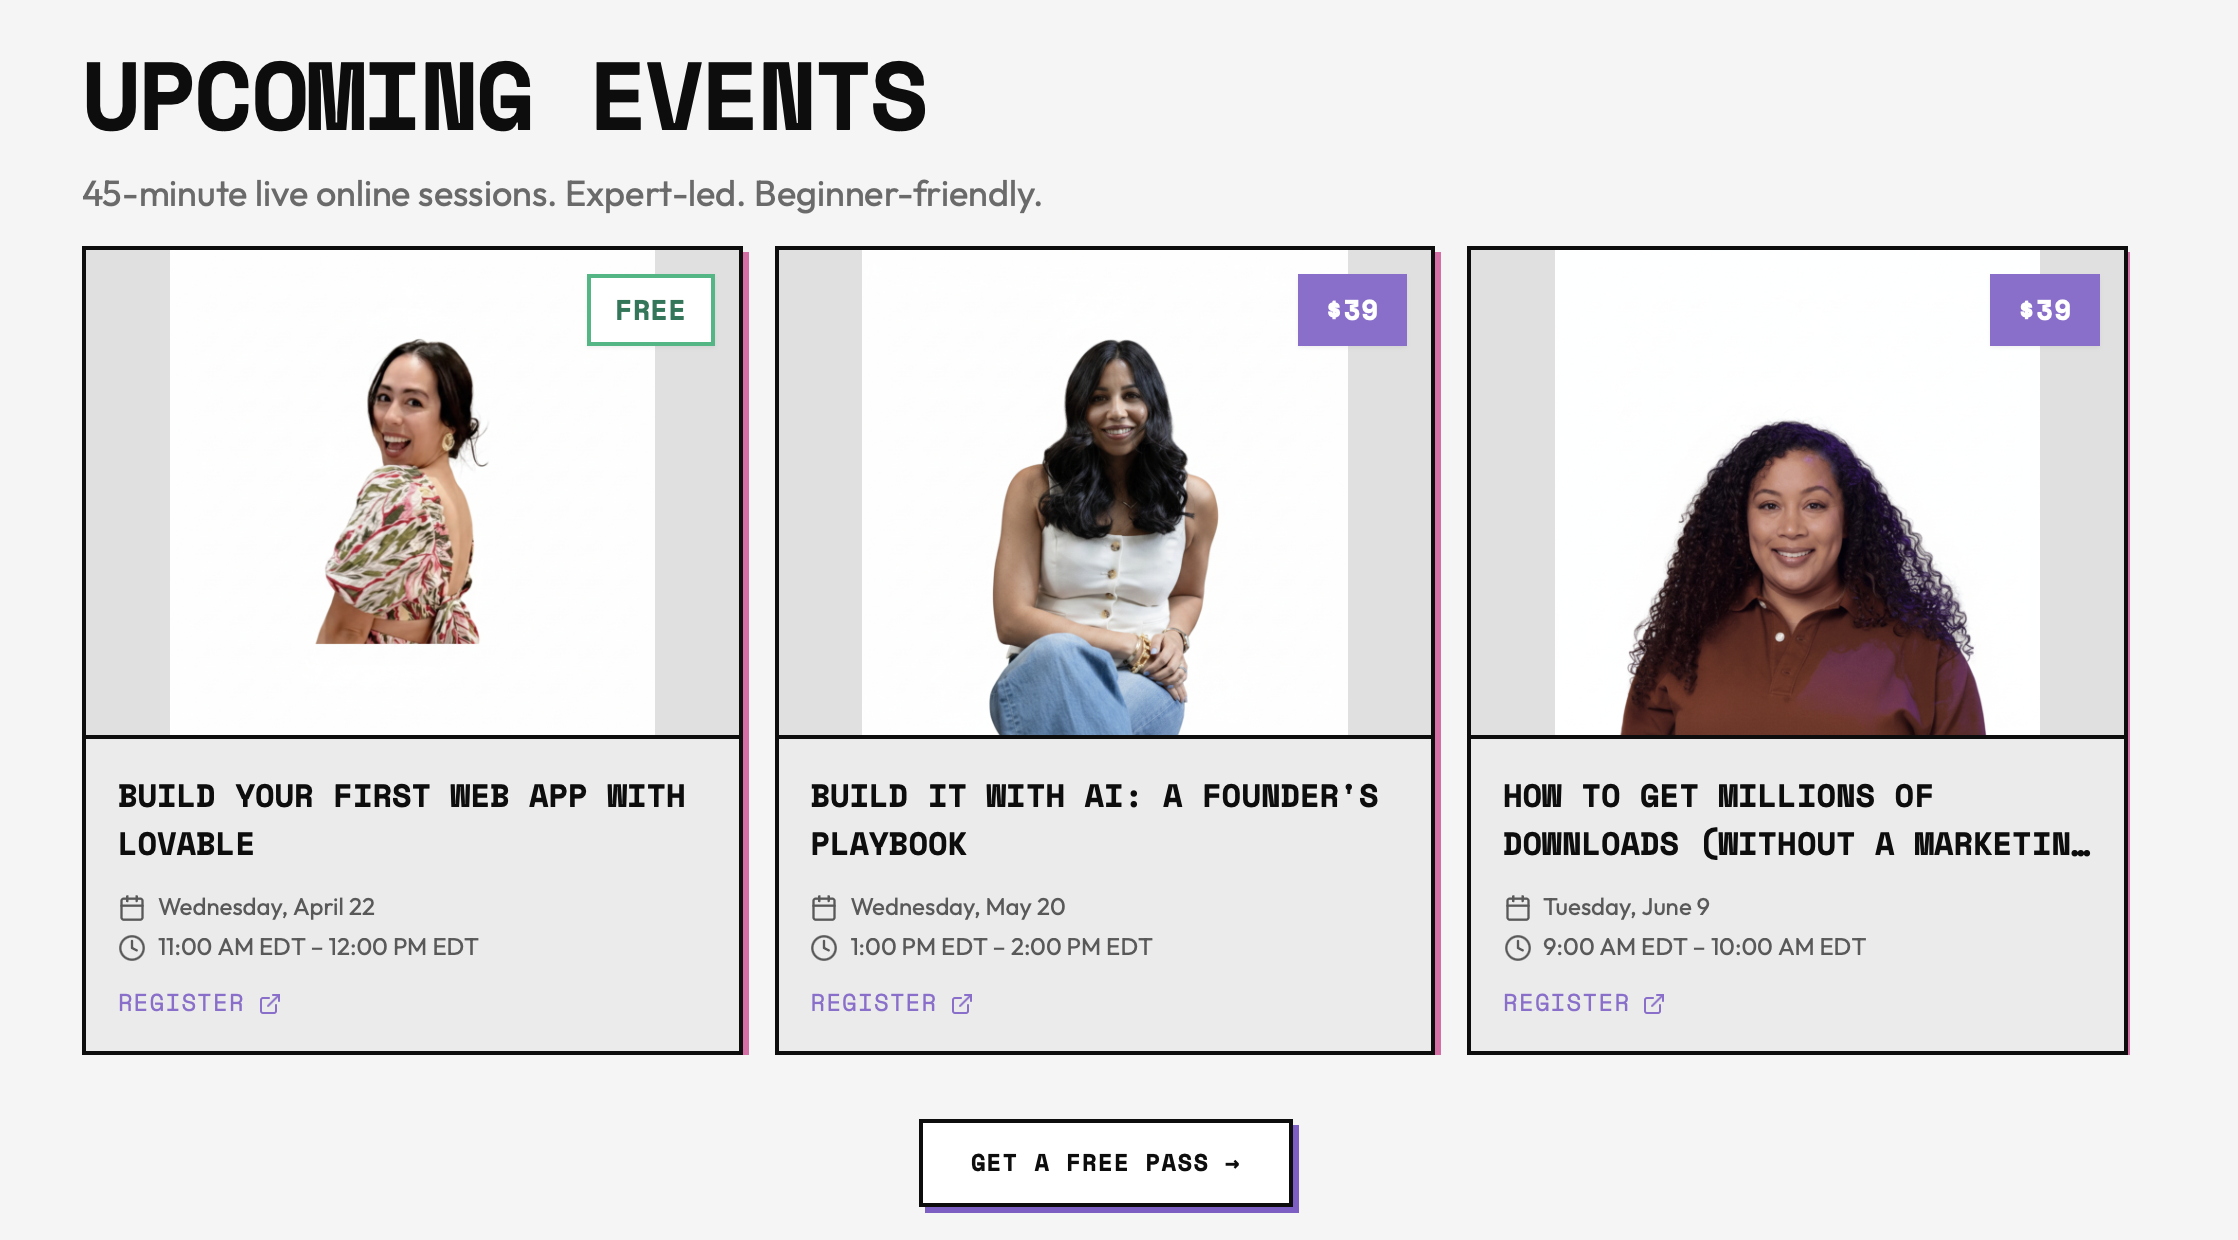Image resolution: width=2238 pixels, height=1240 pixels.
Task: Click the external-link icon beside first REGISTER link
Action: pos(268,1004)
